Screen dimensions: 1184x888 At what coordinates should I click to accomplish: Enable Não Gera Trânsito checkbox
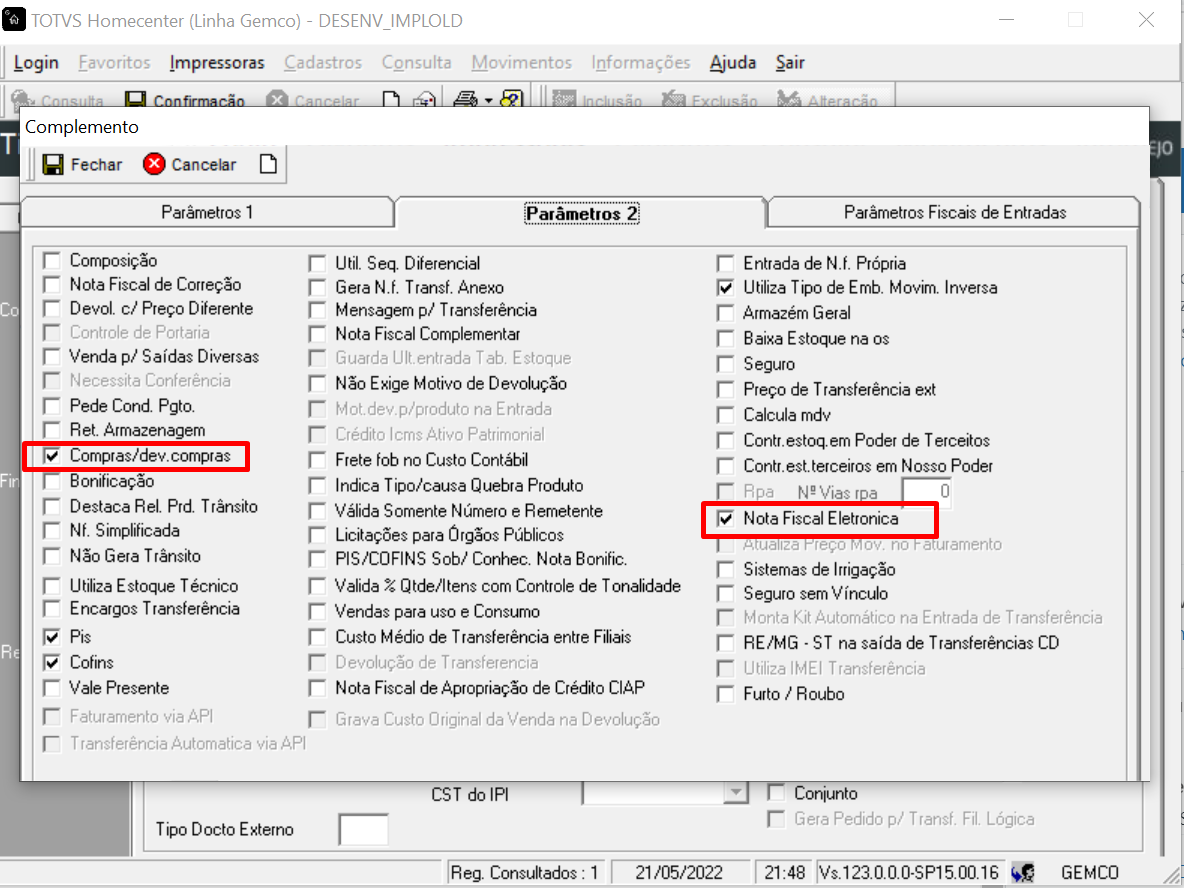pos(51,557)
